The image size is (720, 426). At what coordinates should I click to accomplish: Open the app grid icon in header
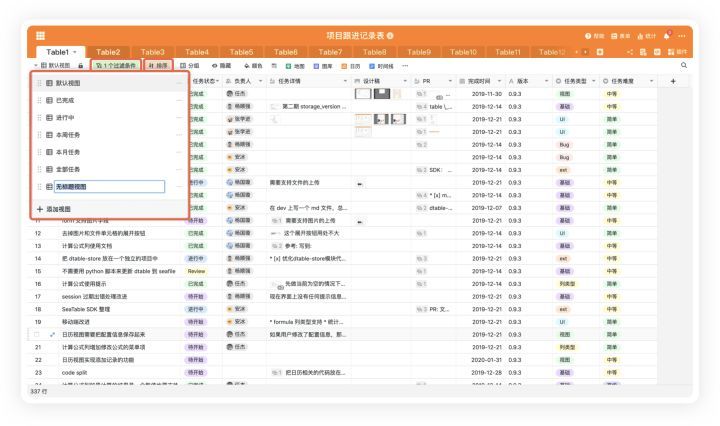click(40, 35)
